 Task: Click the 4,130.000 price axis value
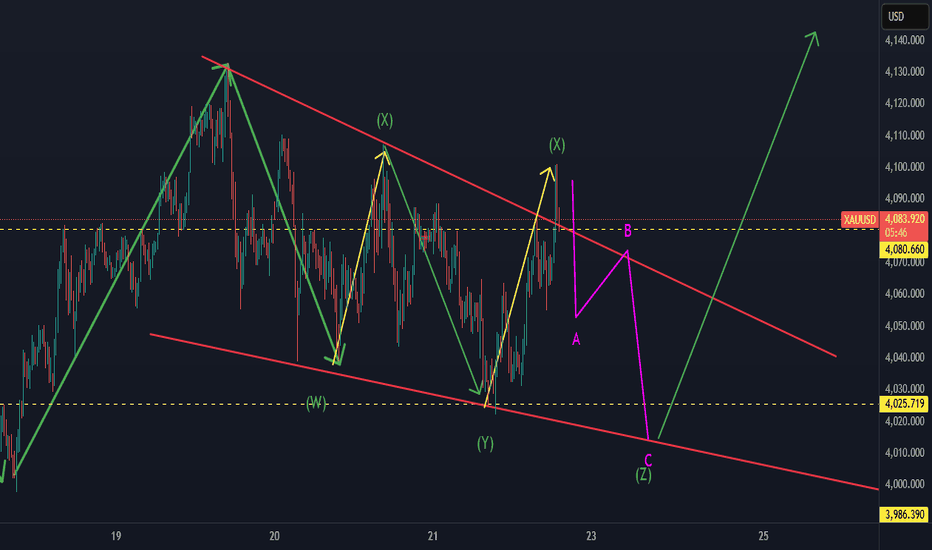(904, 71)
